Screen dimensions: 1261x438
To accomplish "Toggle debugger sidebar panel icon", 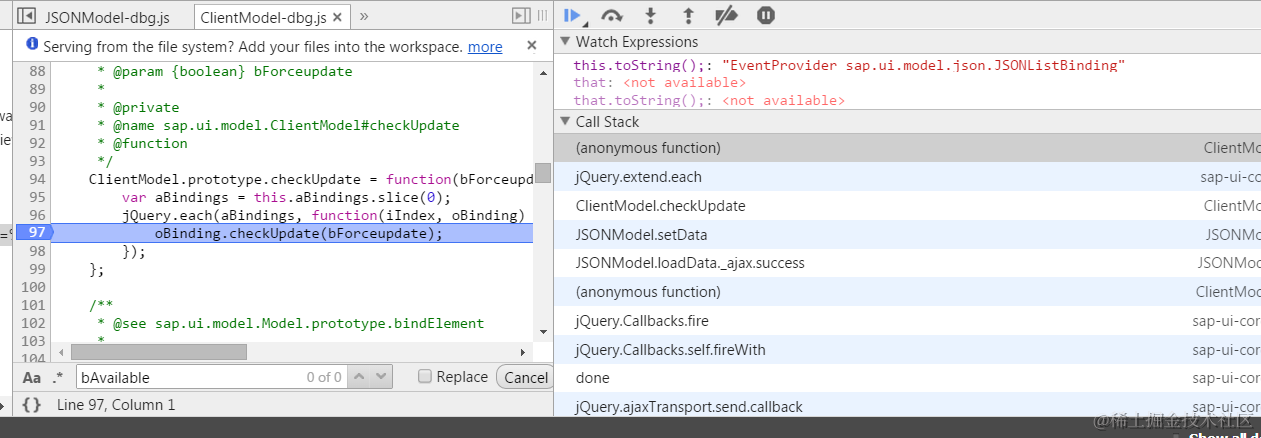I will [520, 15].
